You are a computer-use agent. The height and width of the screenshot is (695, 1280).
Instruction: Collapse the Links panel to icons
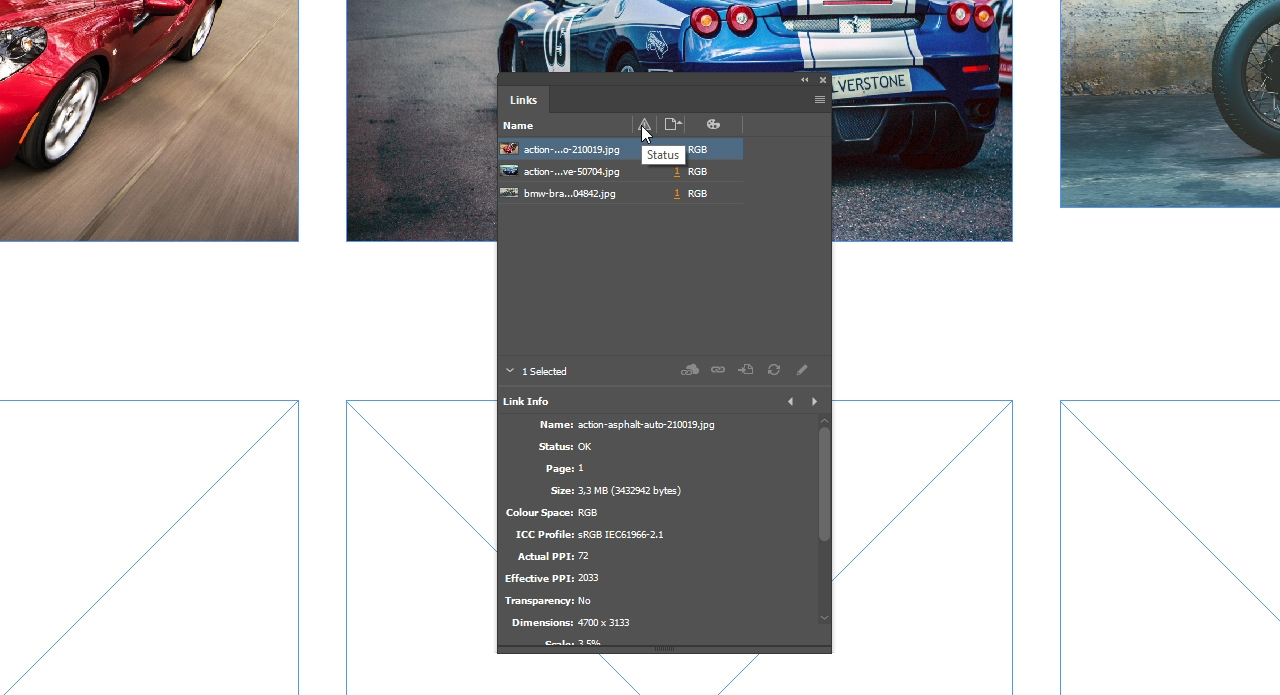click(804, 80)
